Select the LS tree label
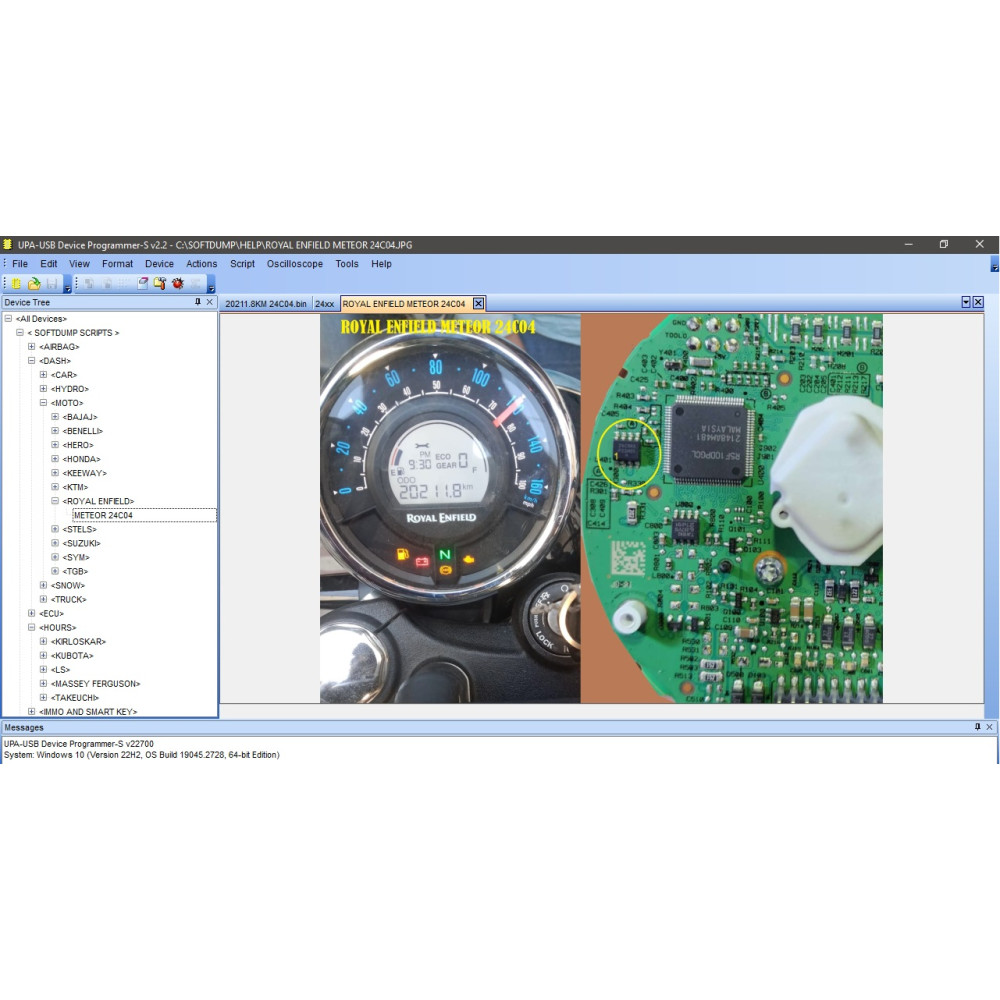The height and width of the screenshot is (1000, 1000). pyautogui.click(x=61, y=670)
